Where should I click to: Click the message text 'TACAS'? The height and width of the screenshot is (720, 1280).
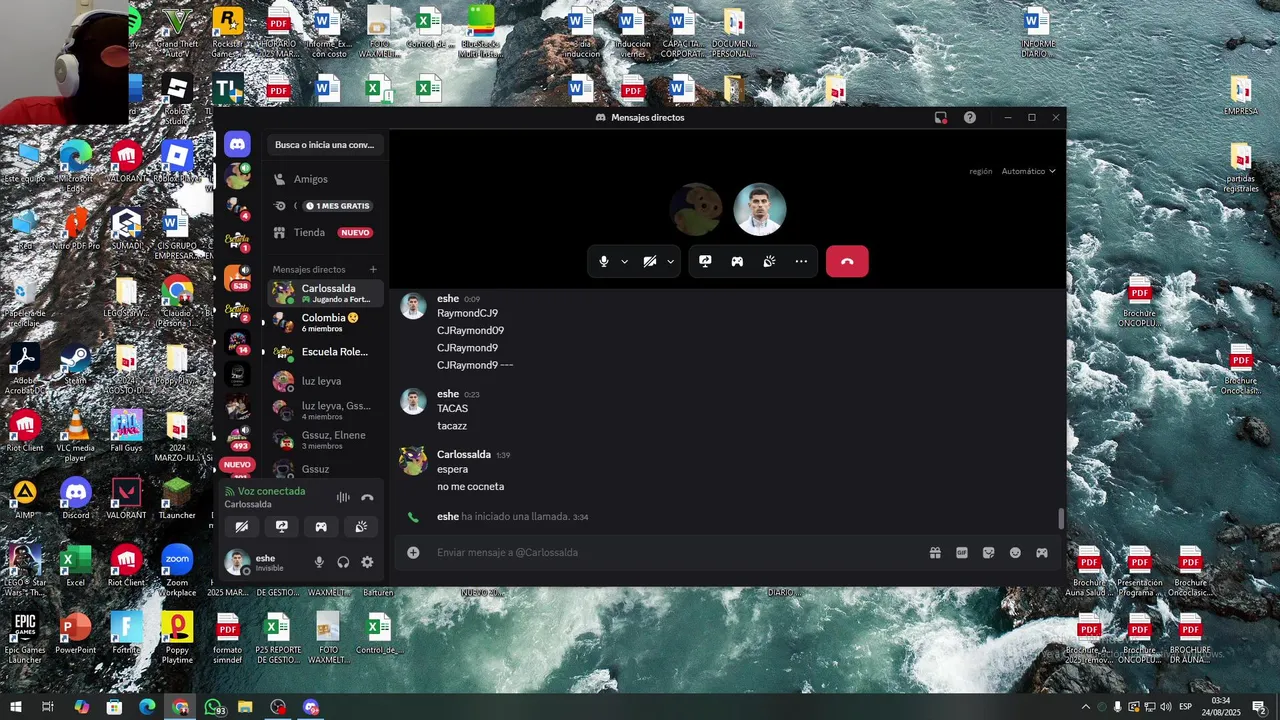[x=452, y=409]
